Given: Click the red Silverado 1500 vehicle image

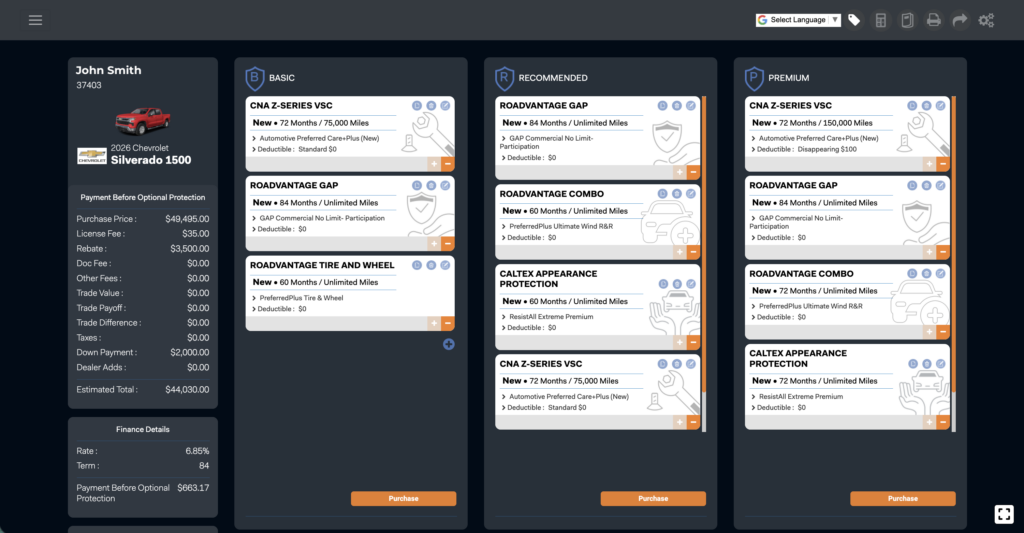Looking at the screenshot, I should coord(142,121).
